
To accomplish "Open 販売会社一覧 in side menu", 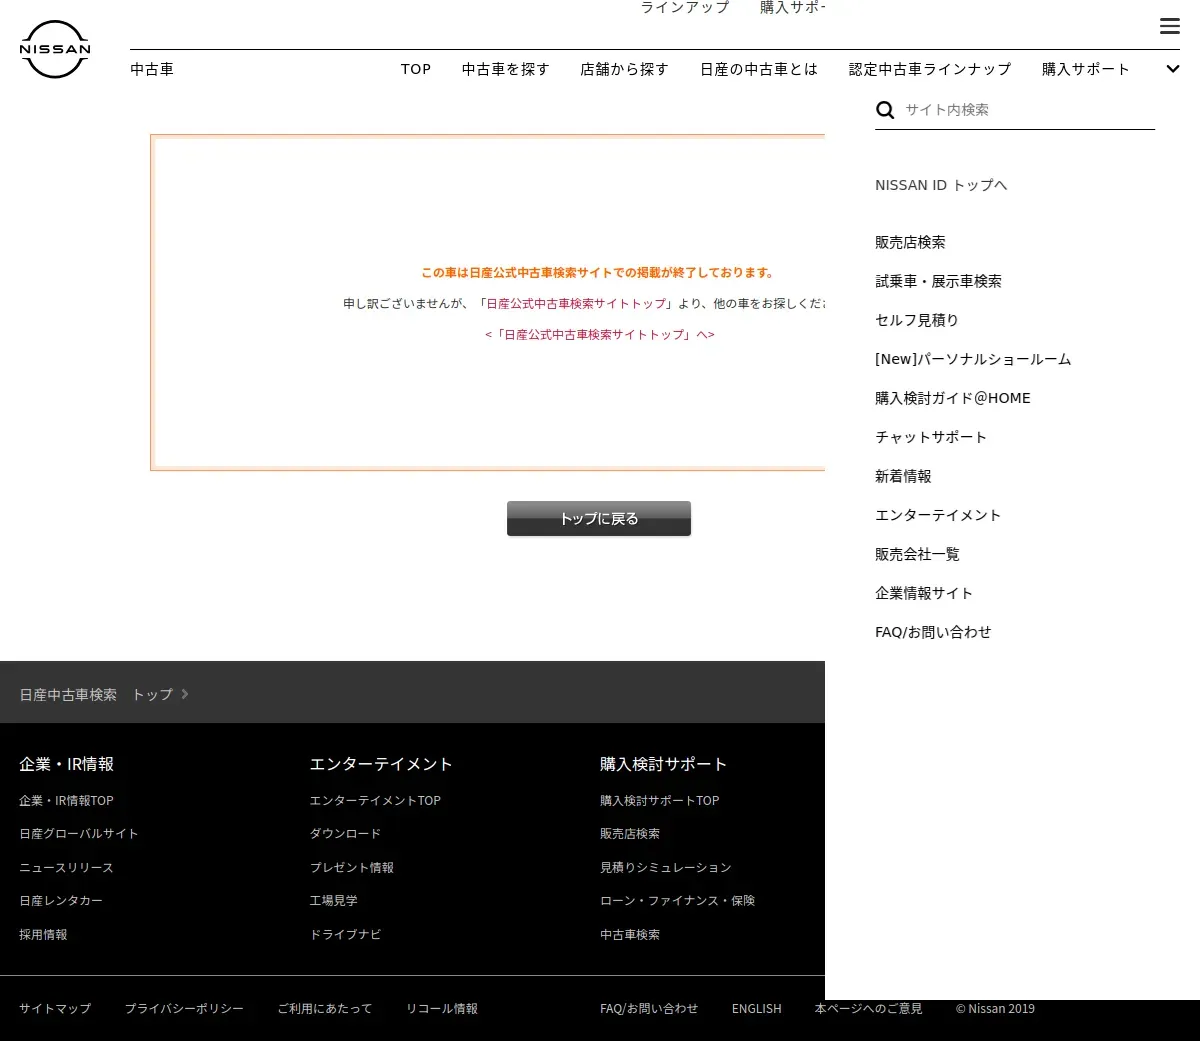I will pyautogui.click(x=917, y=554).
